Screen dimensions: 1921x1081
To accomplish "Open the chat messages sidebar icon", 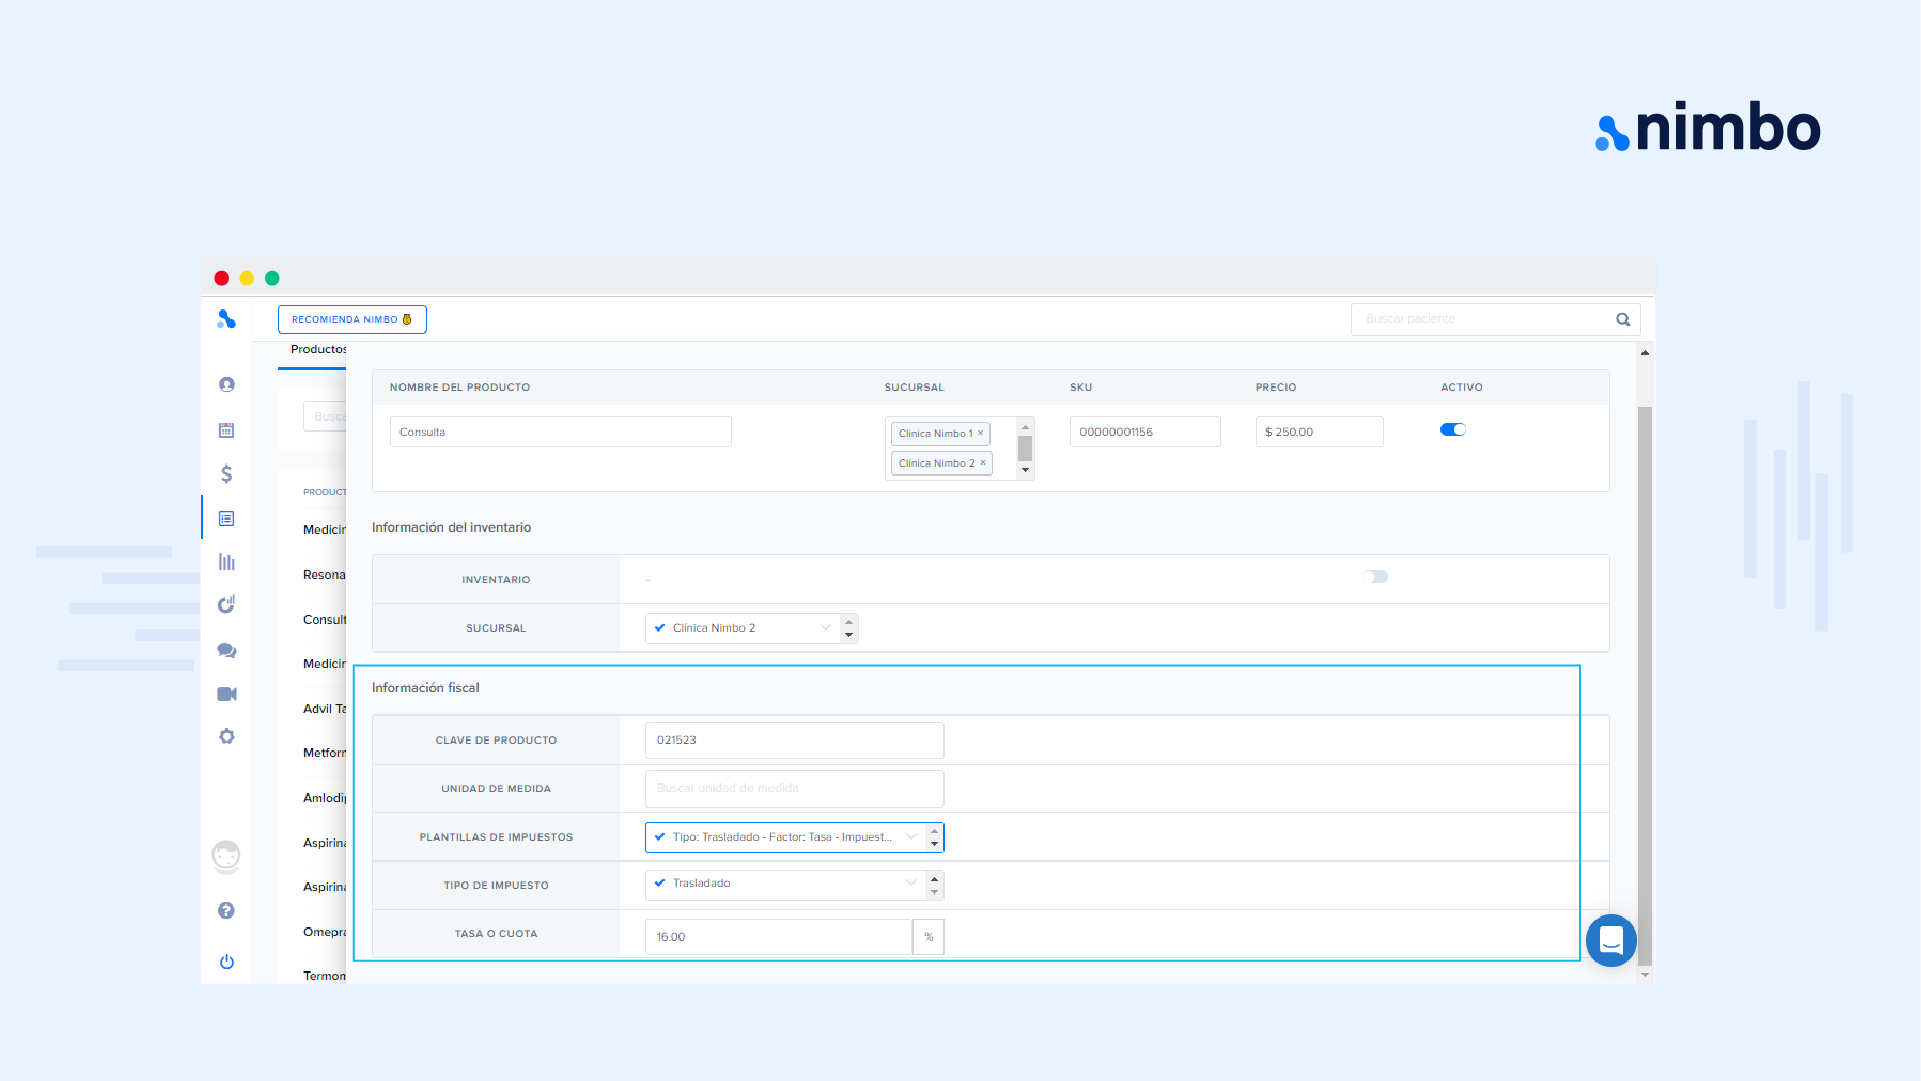I will click(x=227, y=650).
